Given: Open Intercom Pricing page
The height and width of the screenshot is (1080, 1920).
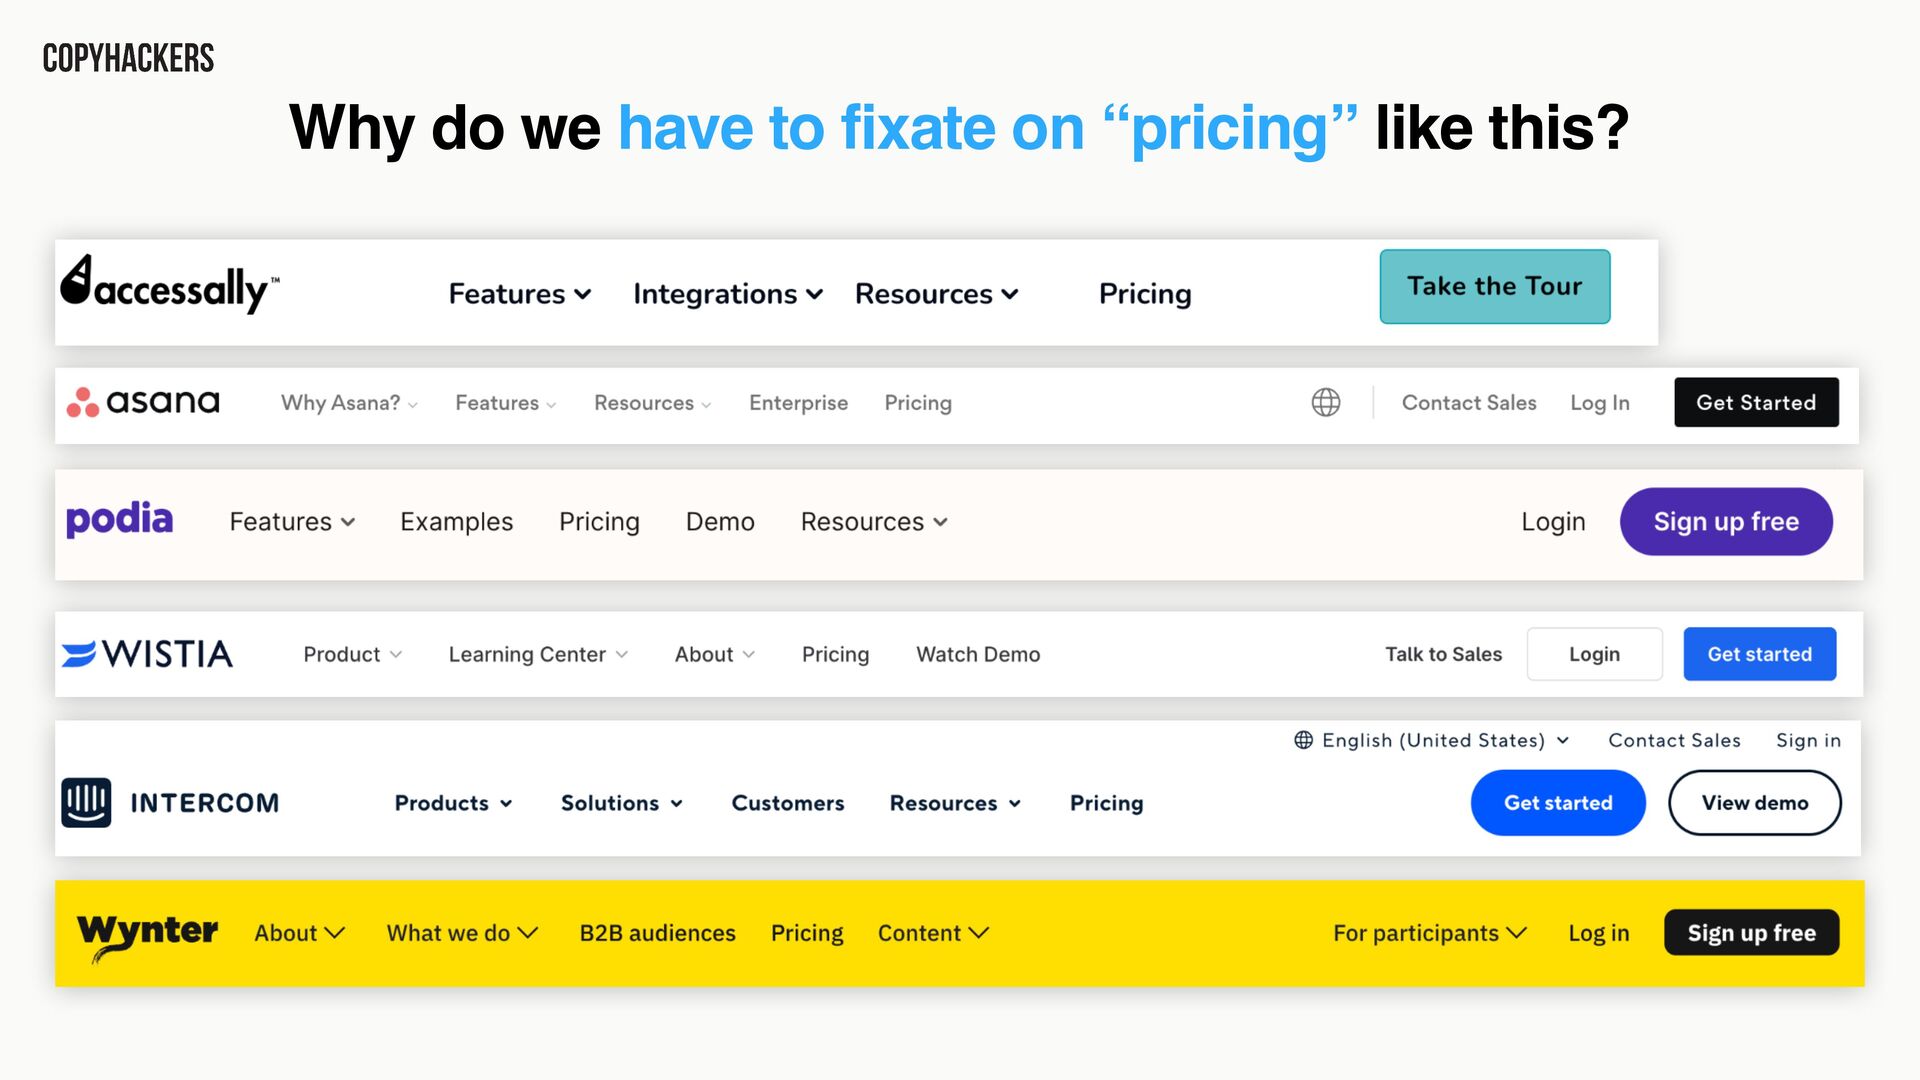Looking at the screenshot, I should tap(1106, 803).
